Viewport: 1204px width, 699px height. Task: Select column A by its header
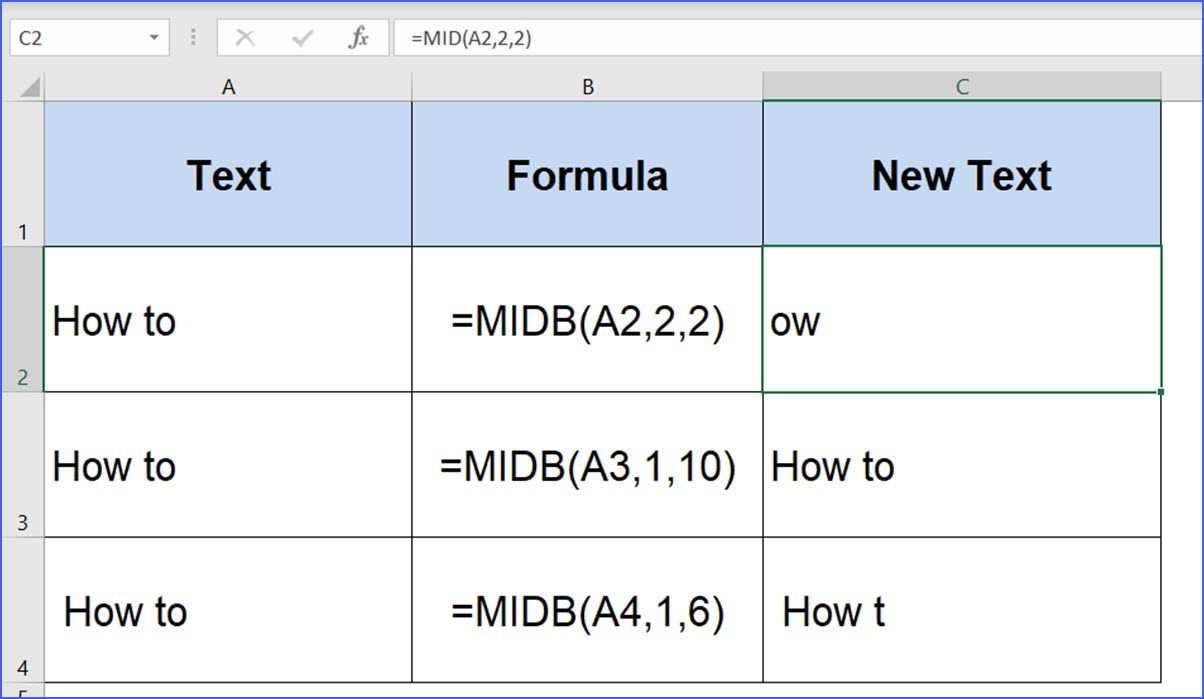pos(228,88)
